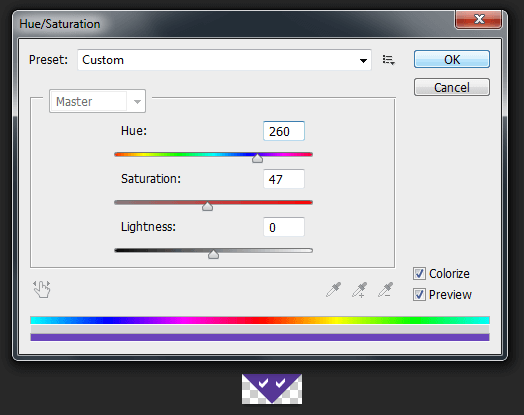The height and width of the screenshot is (415, 524).
Task: Click the Hue slider handle
Action: pyautogui.click(x=257, y=158)
